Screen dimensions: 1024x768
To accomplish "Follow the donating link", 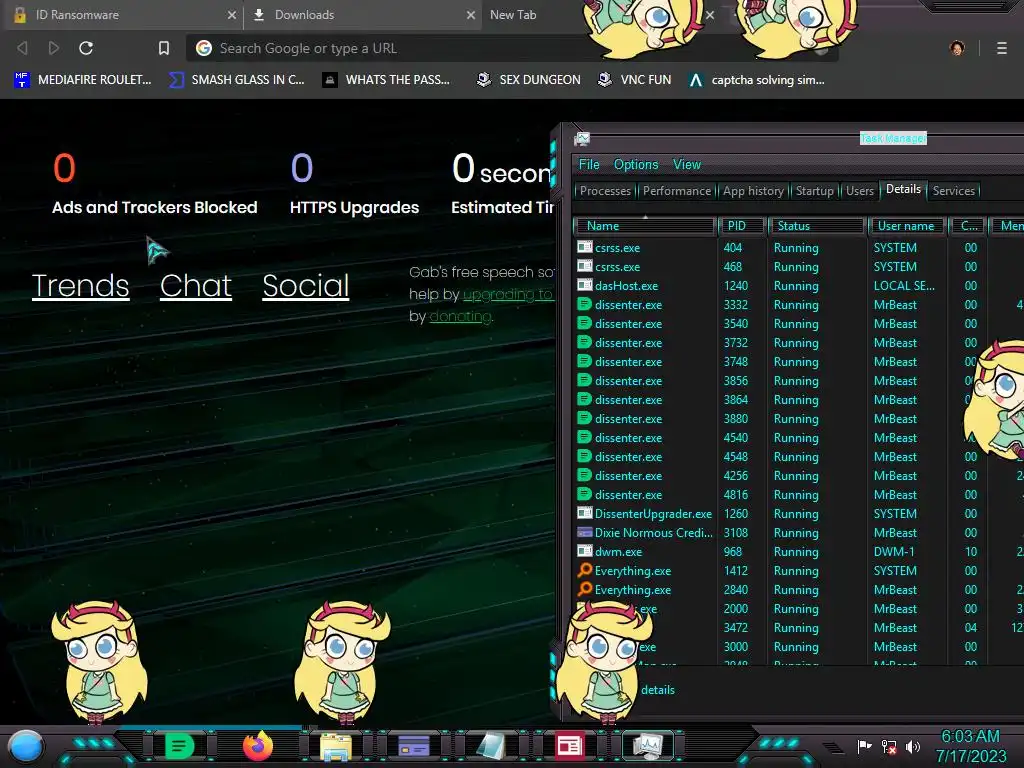I will [460, 317].
